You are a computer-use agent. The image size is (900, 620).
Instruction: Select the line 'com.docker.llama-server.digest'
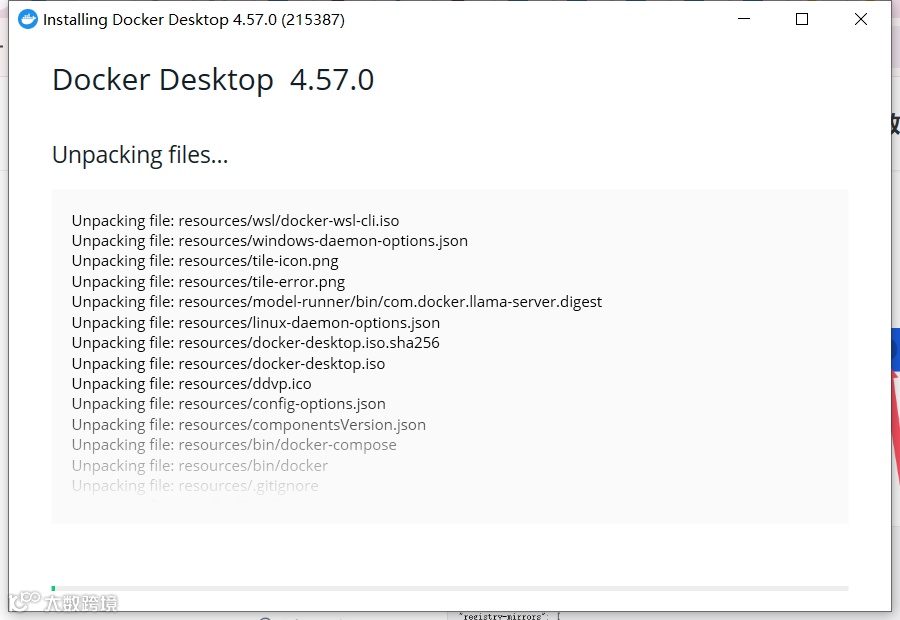[337, 301]
